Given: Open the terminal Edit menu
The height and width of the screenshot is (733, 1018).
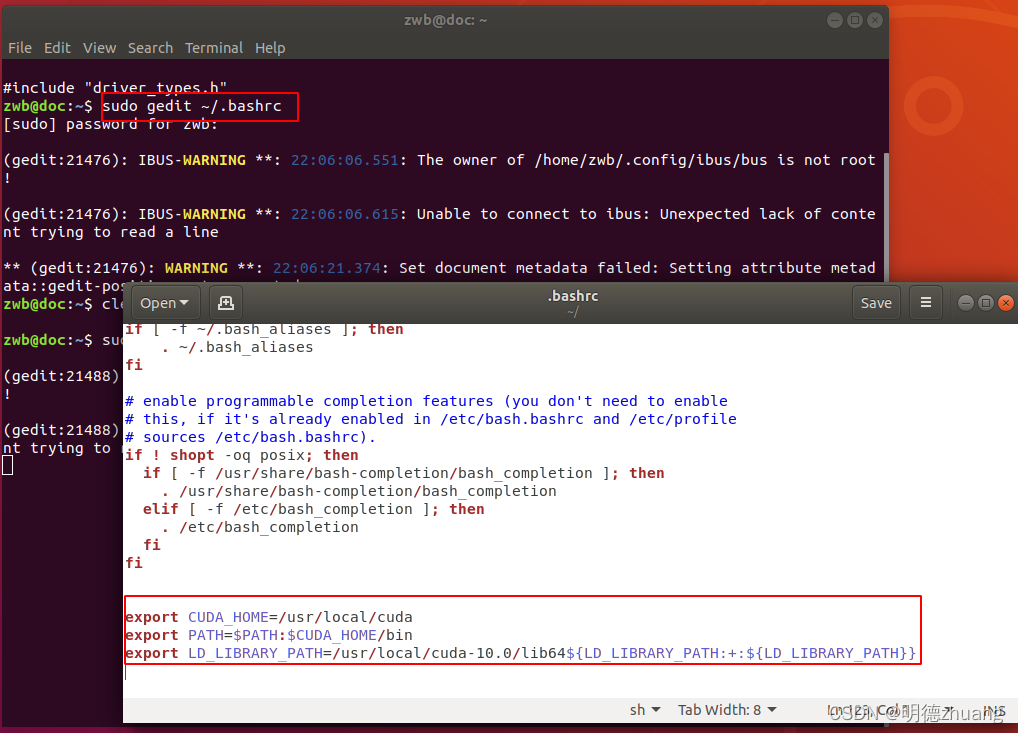Looking at the screenshot, I should 57,48.
